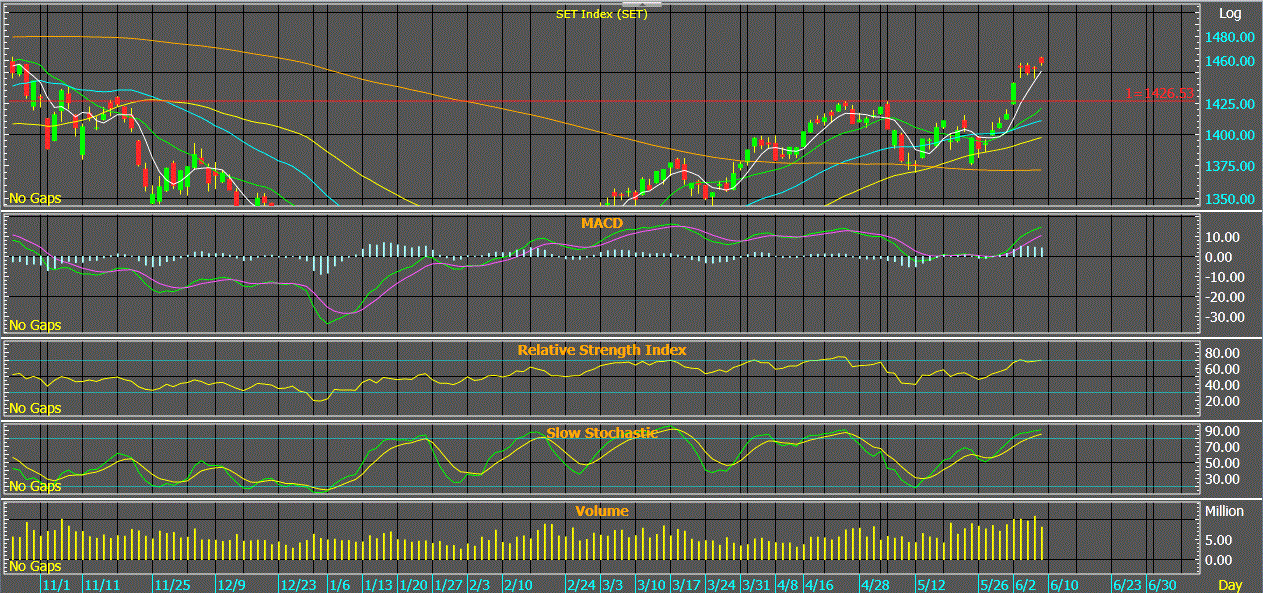Click No Gaps in the Slow Stochastic panel
Image resolution: width=1263 pixels, height=593 pixels.
tap(35, 487)
